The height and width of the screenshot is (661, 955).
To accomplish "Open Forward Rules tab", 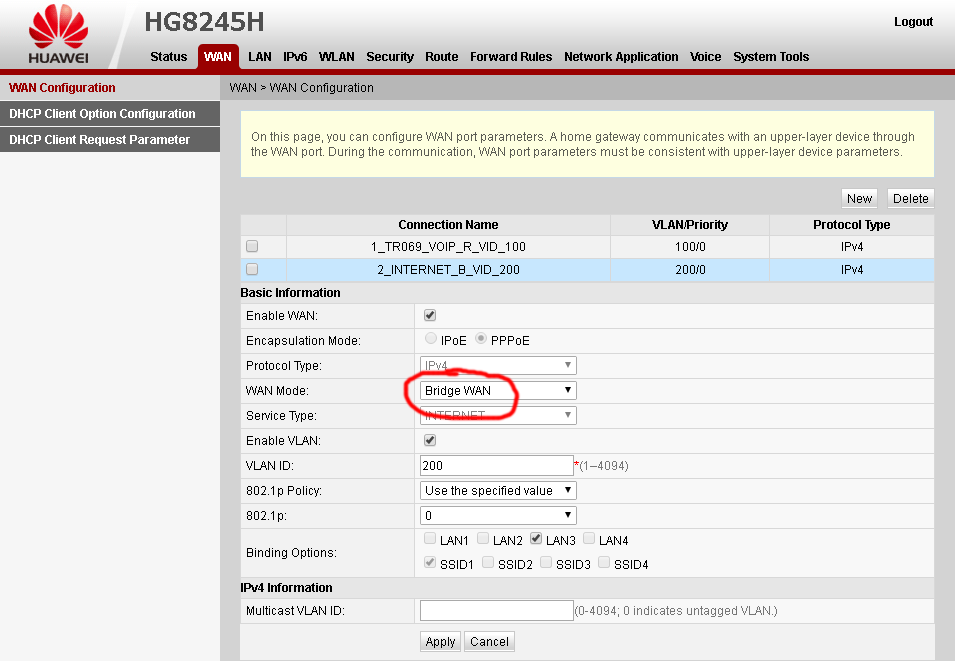I will coord(511,57).
